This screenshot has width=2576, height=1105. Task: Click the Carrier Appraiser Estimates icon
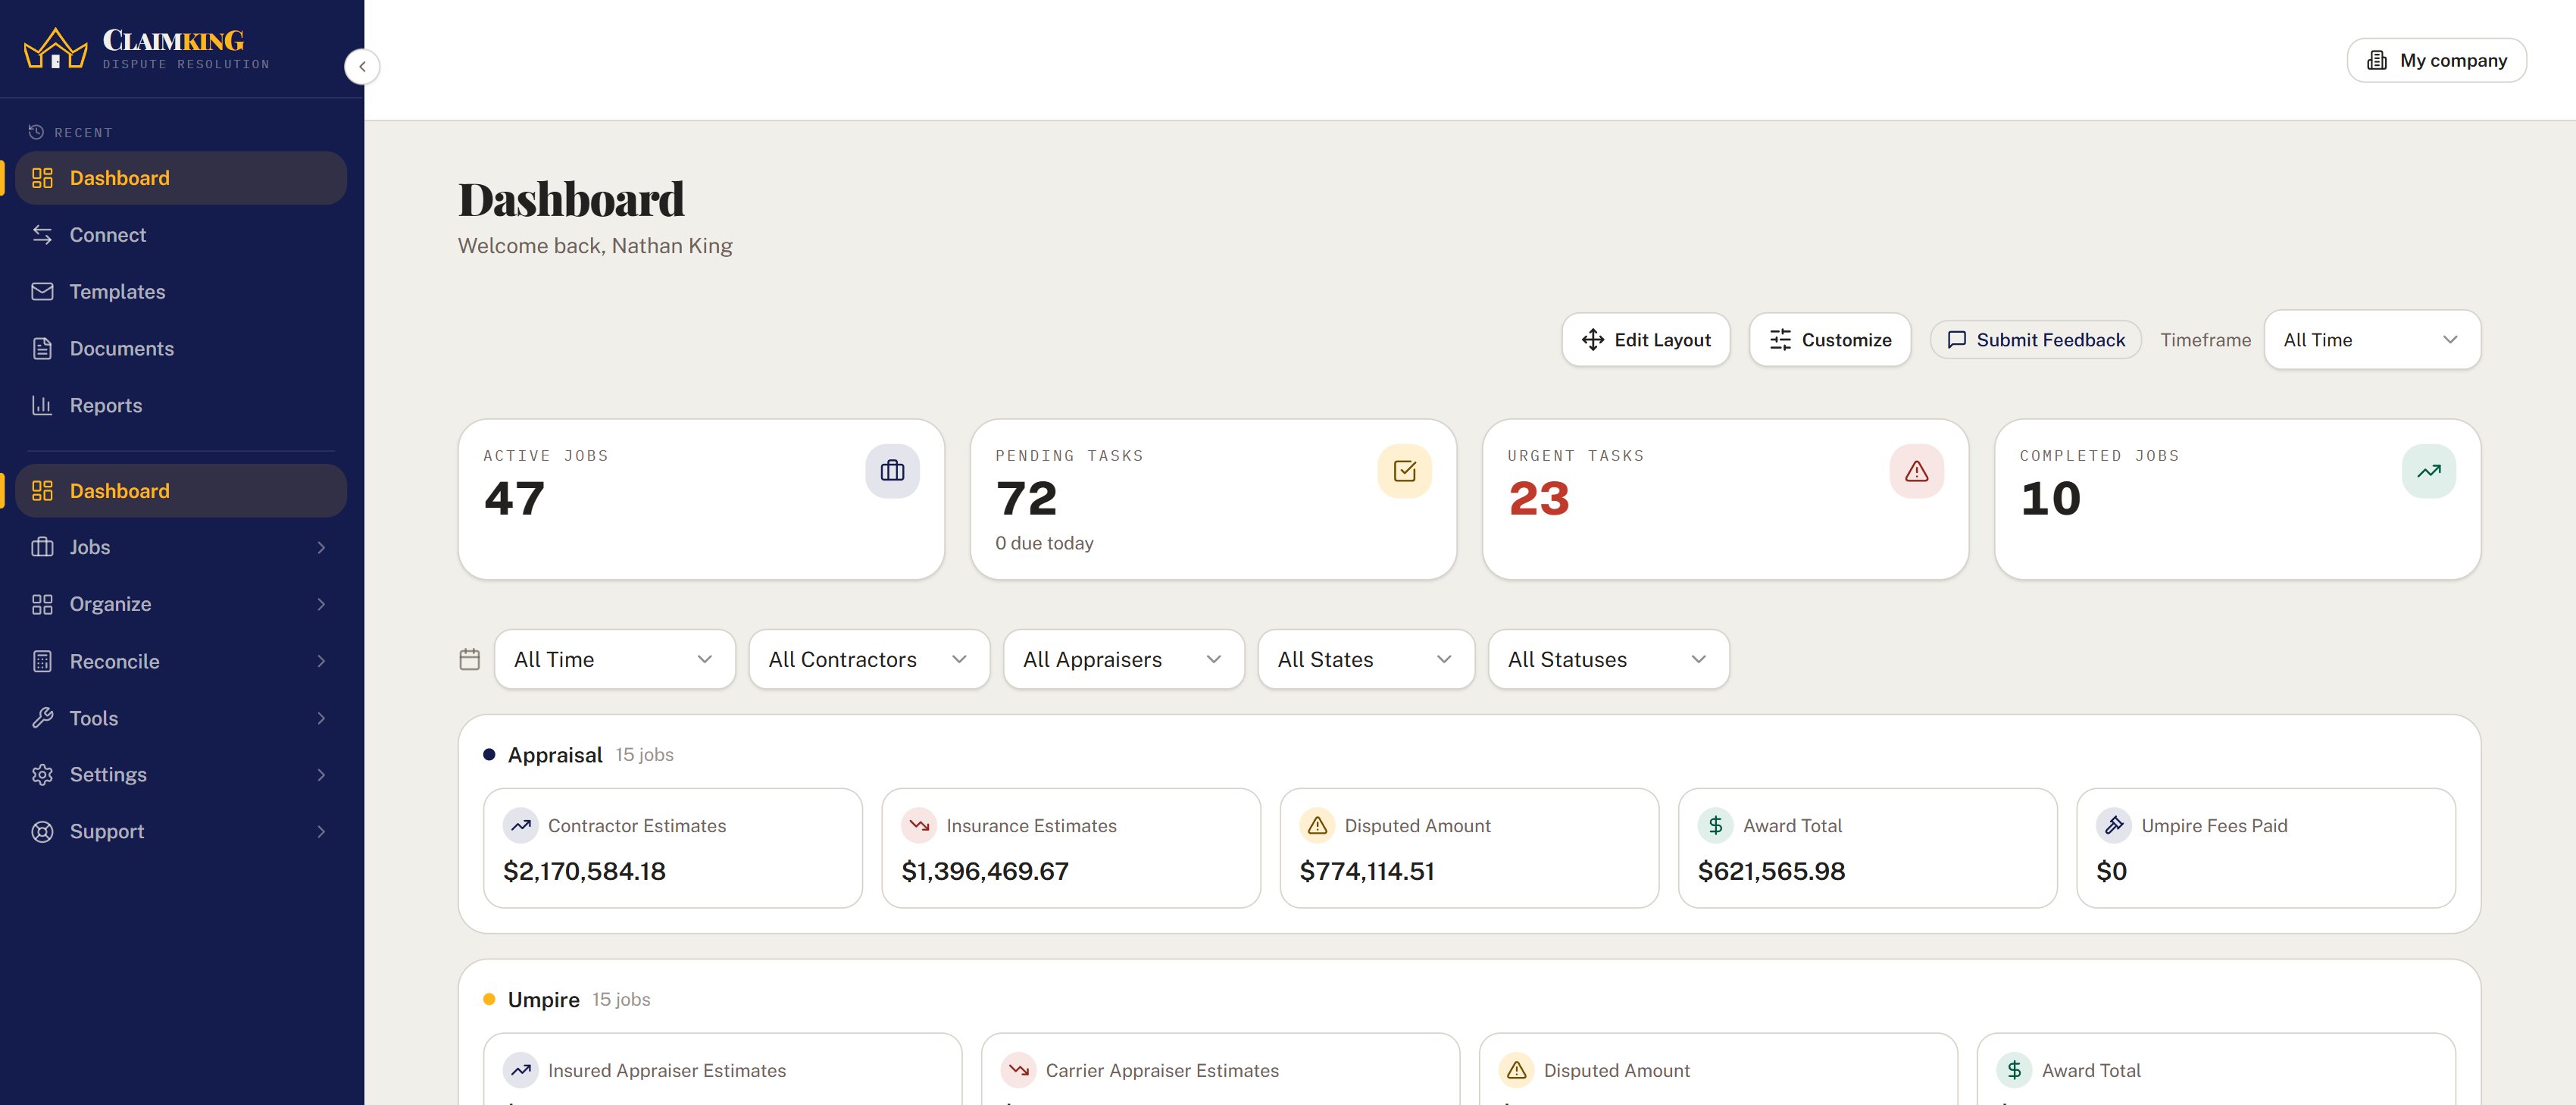coord(1019,1070)
